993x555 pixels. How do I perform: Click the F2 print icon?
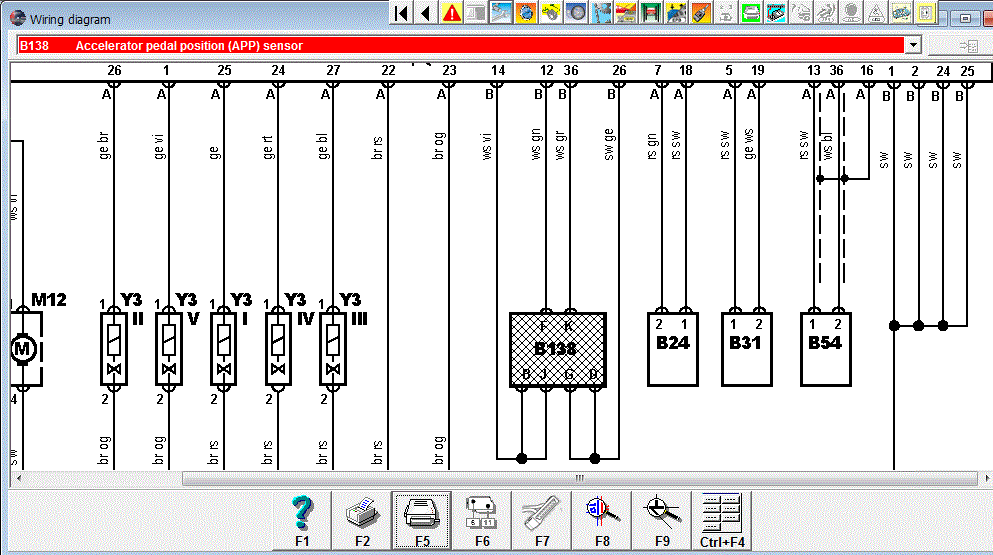(361, 520)
